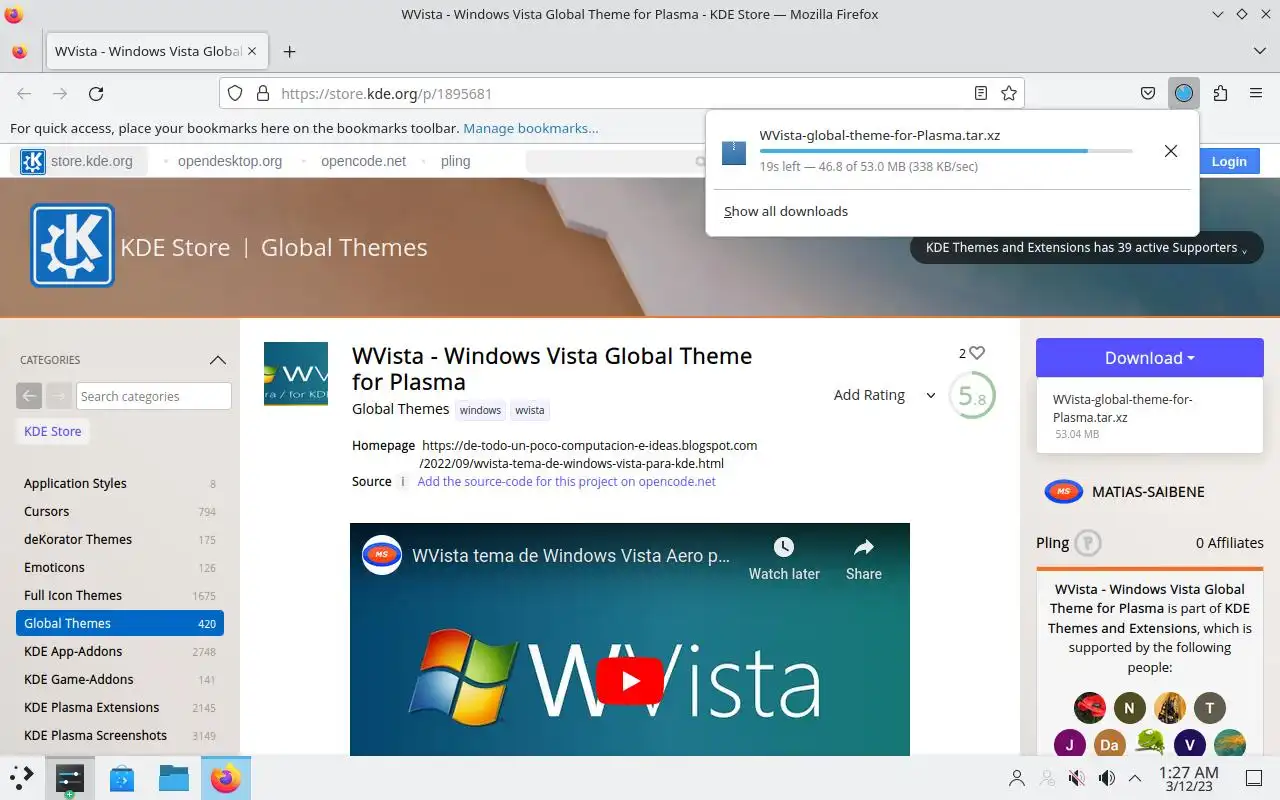Reload the current page
Screen dimensions: 1280x800
click(x=96, y=93)
